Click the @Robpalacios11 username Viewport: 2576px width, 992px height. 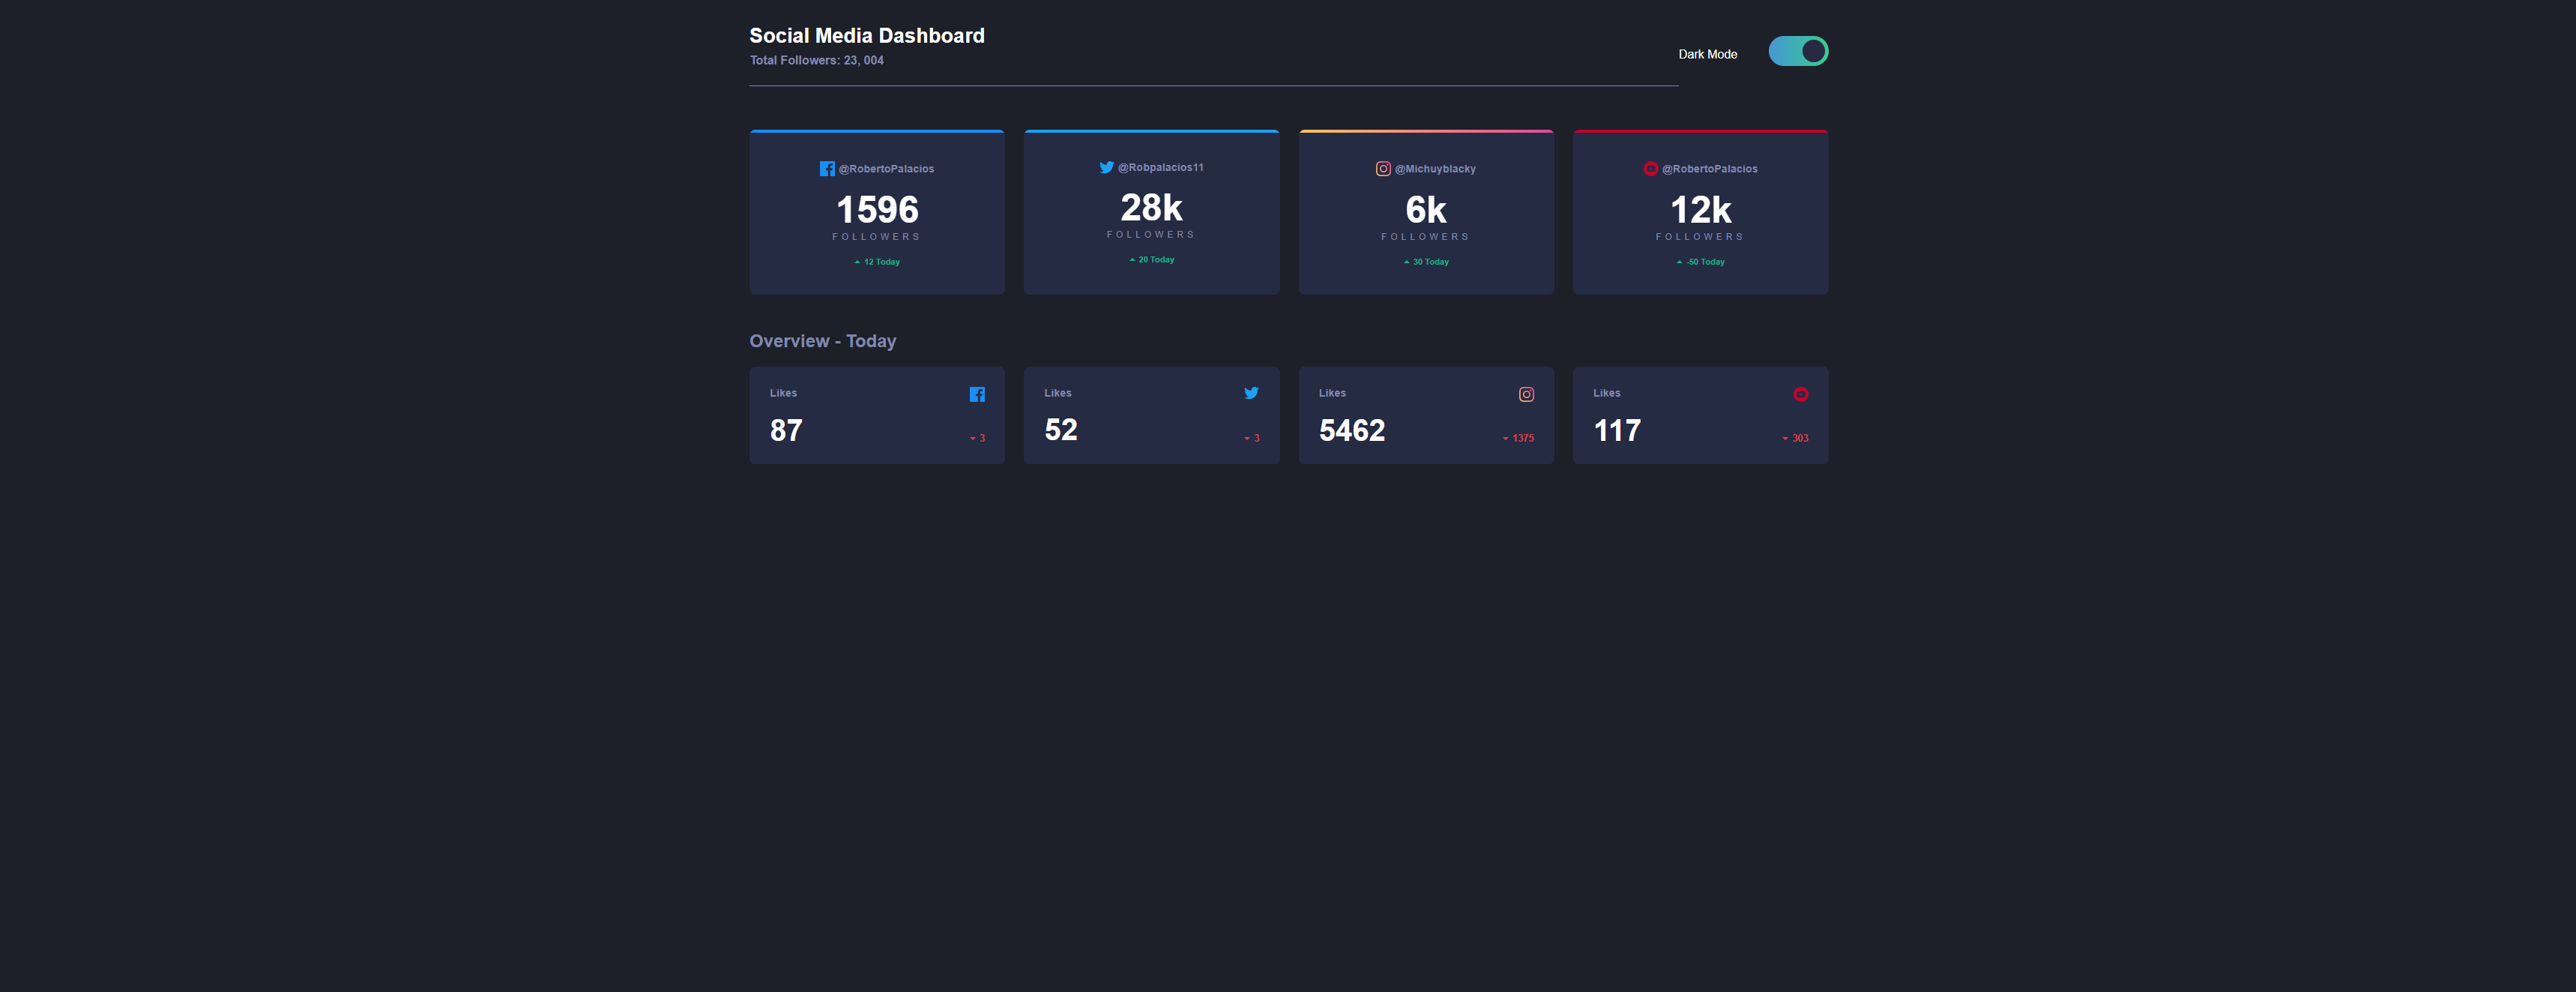[x=1160, y=167]
